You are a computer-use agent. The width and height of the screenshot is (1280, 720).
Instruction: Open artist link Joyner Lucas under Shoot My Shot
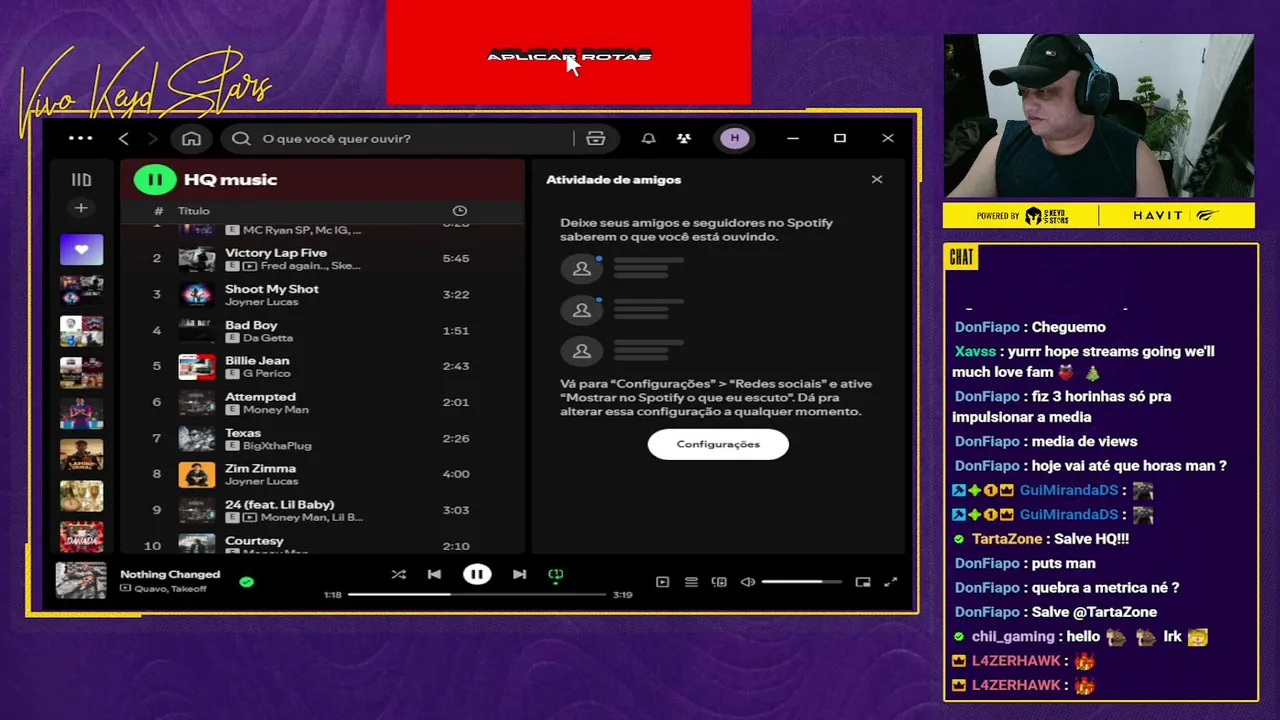(x=262, y=302)
